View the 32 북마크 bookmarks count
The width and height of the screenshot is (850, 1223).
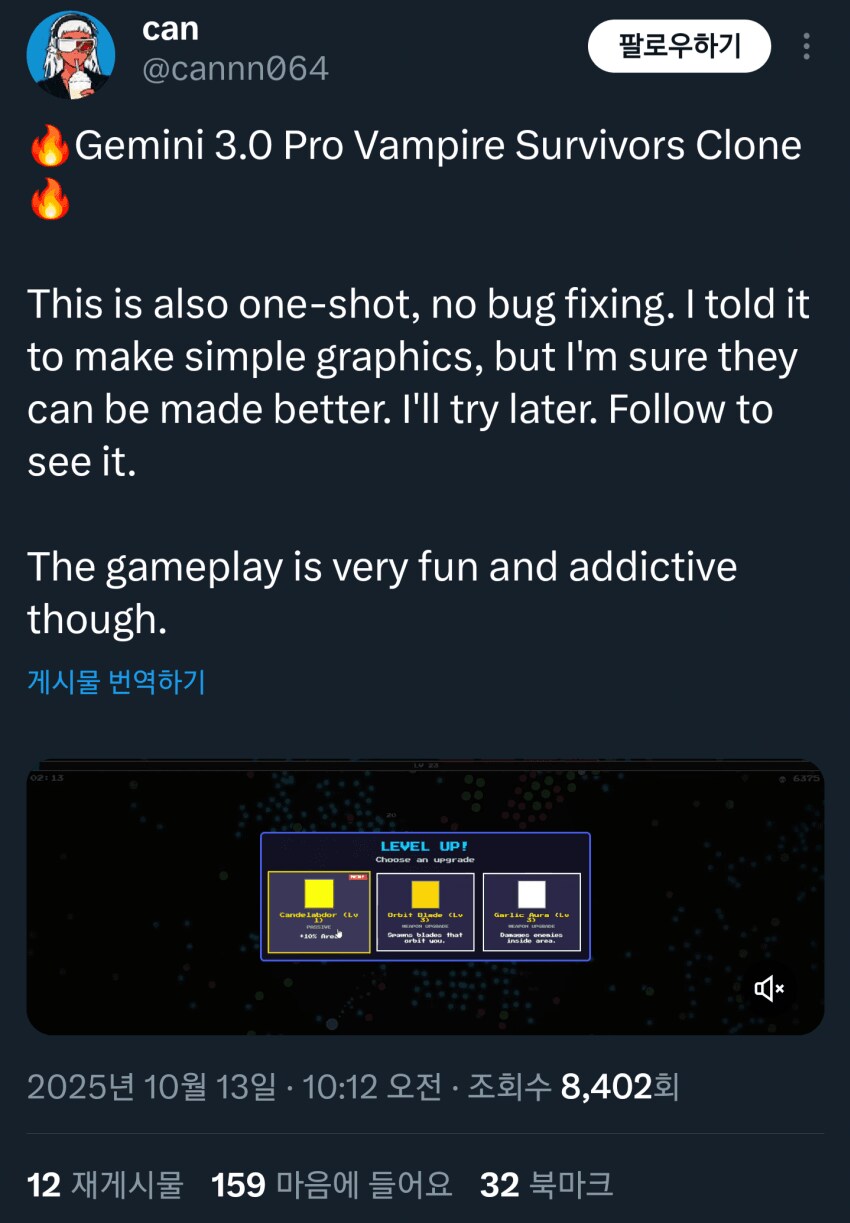546,1185
